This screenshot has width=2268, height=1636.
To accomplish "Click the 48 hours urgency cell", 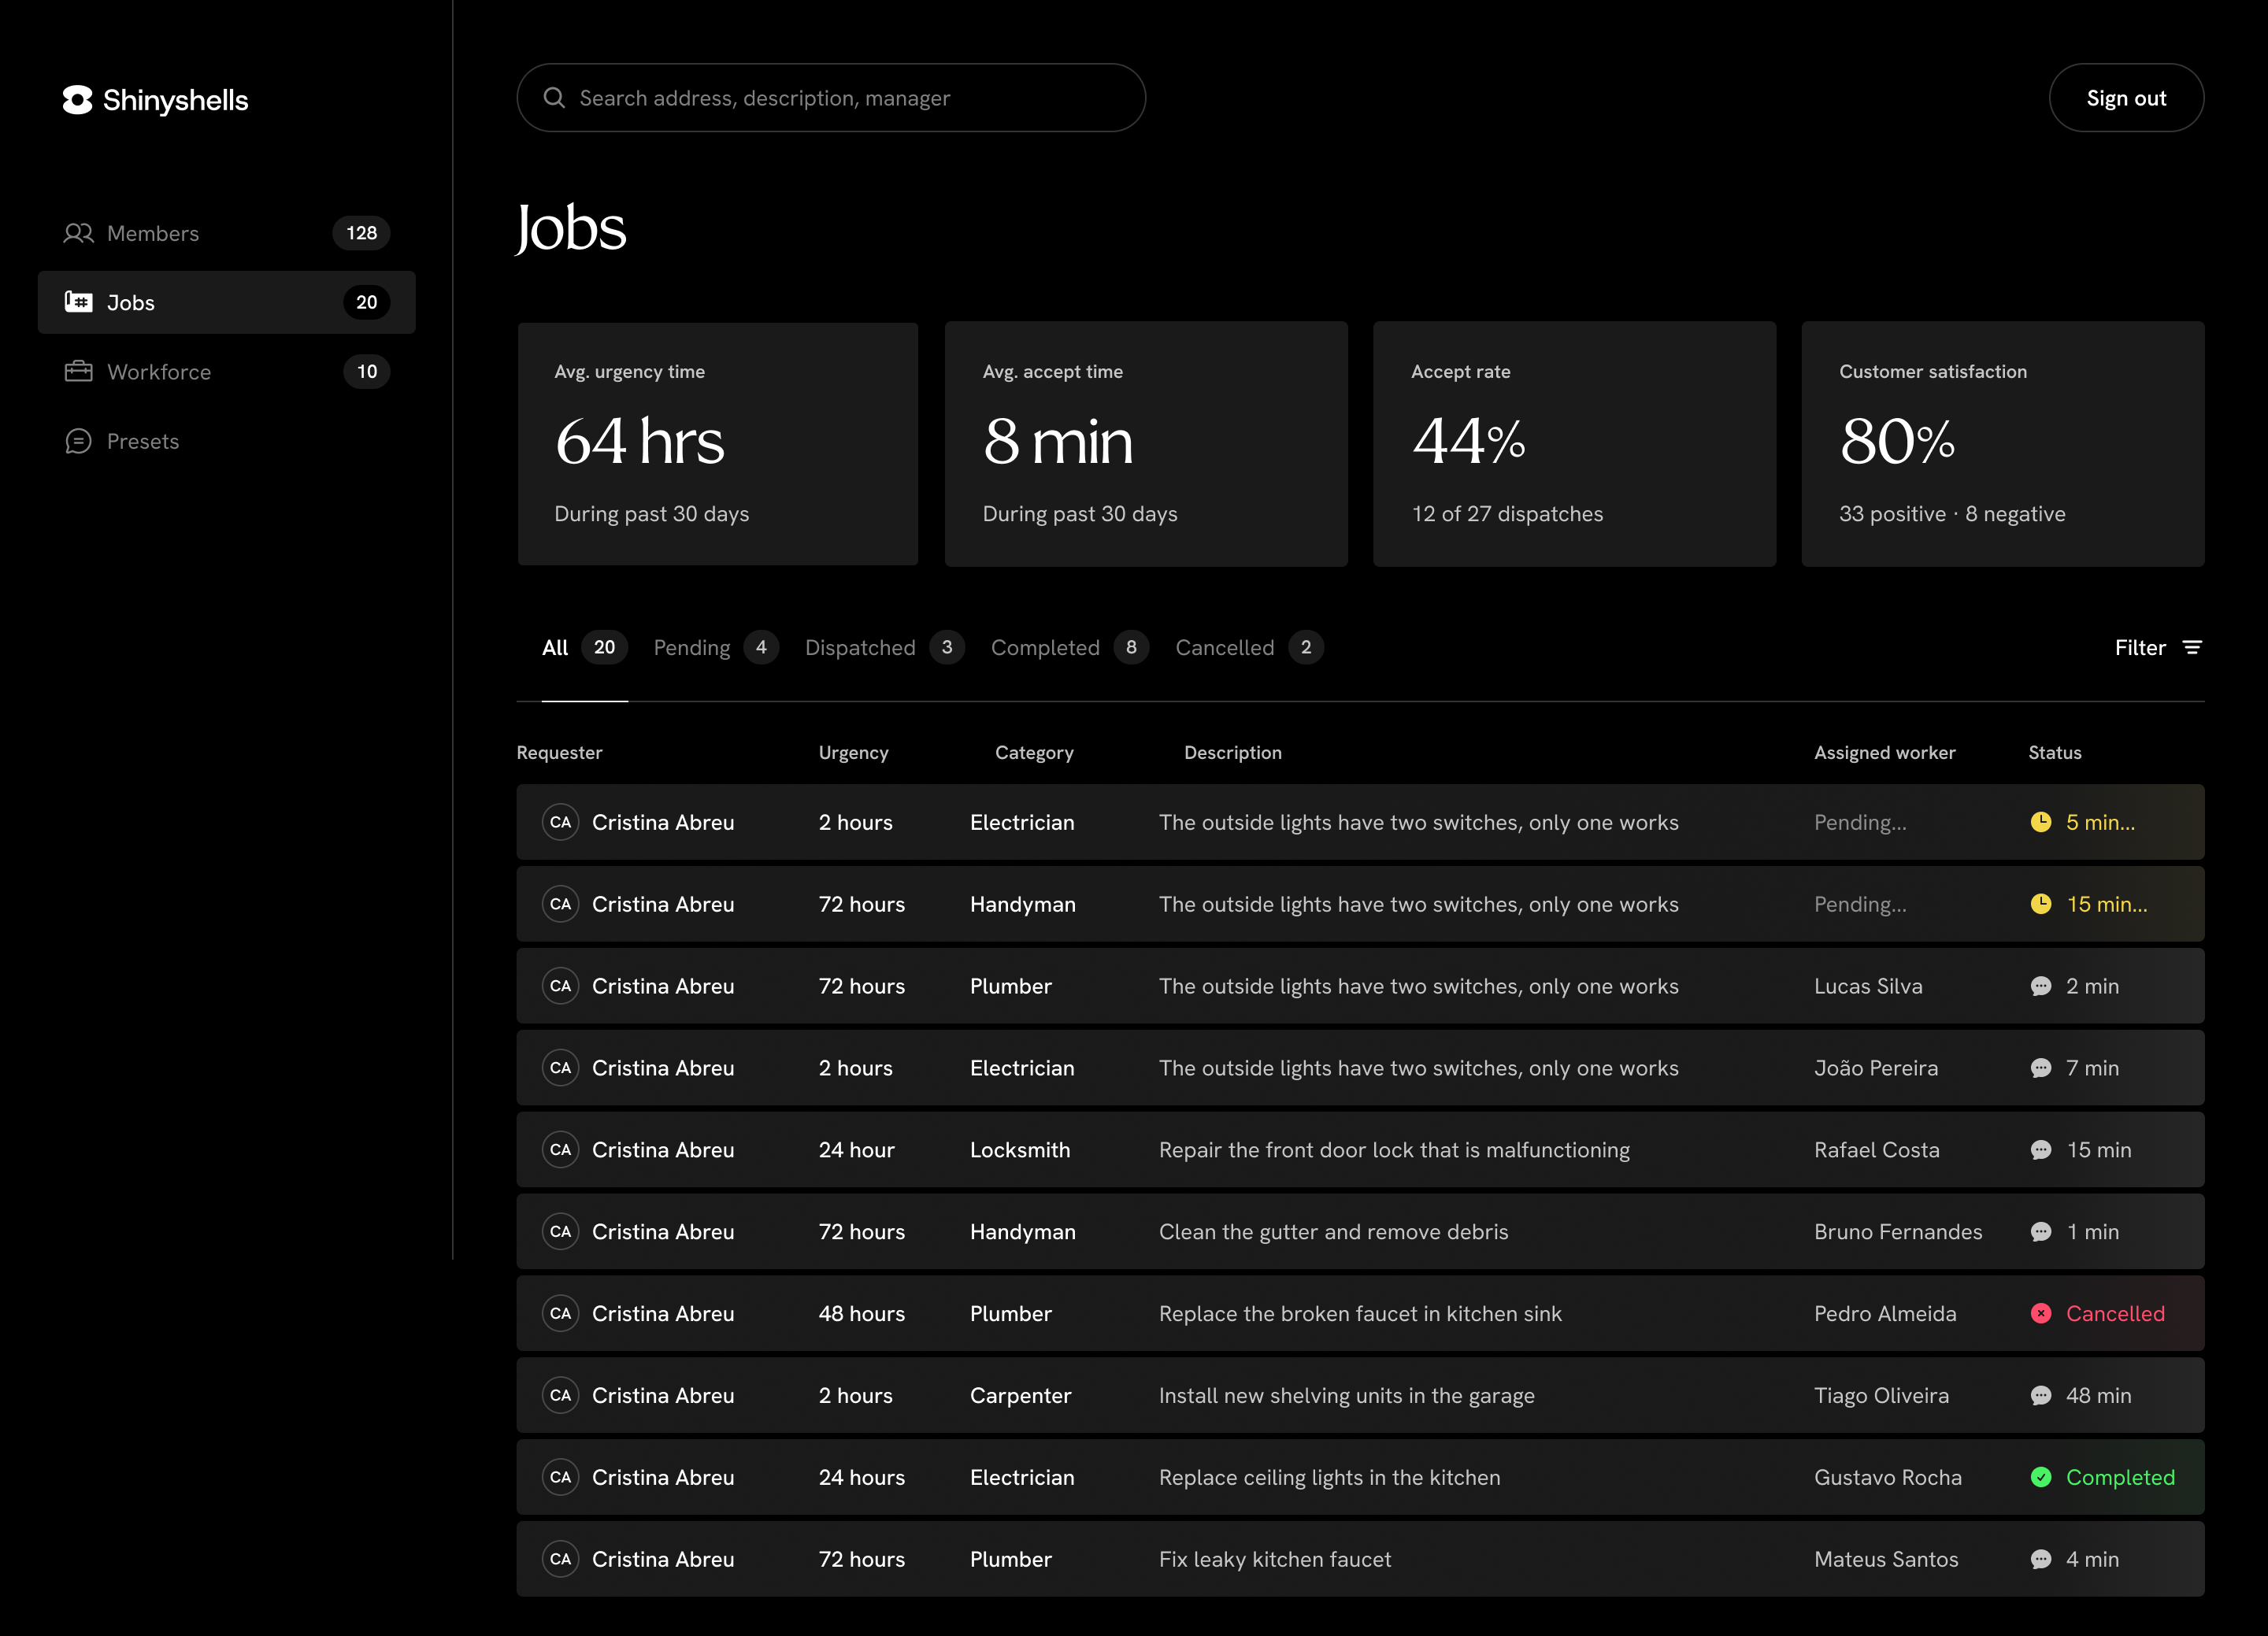I will pos(861,1314).
